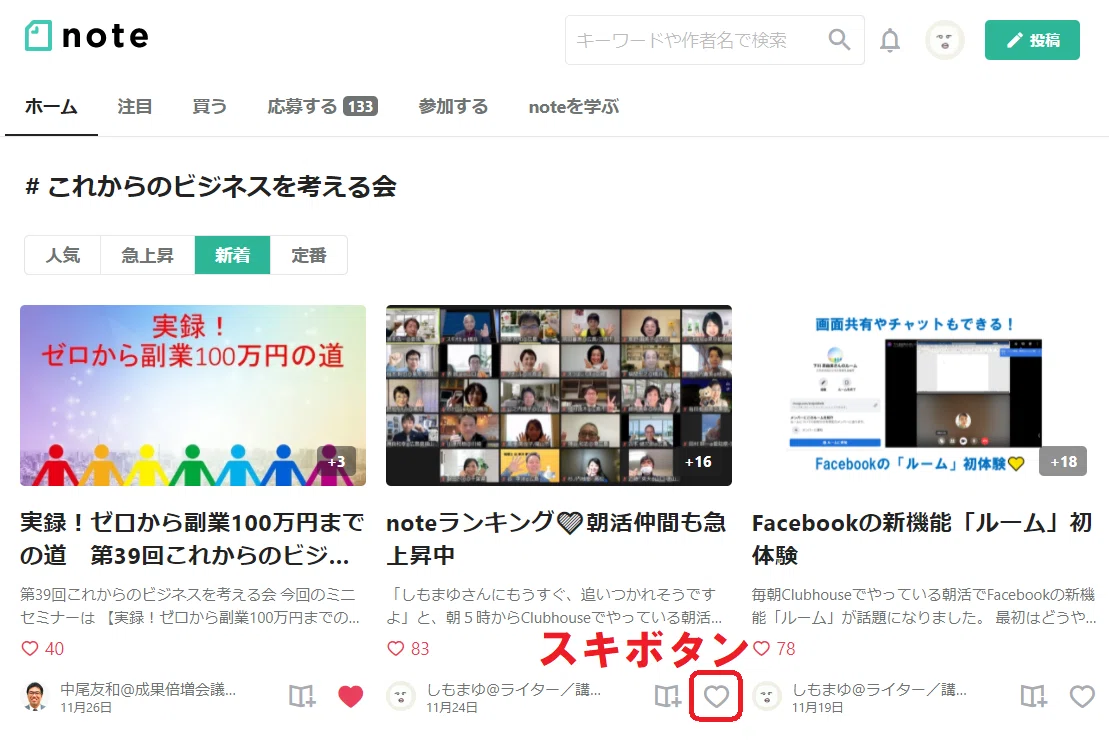Click the search magnifier icon

pos(839,40)
